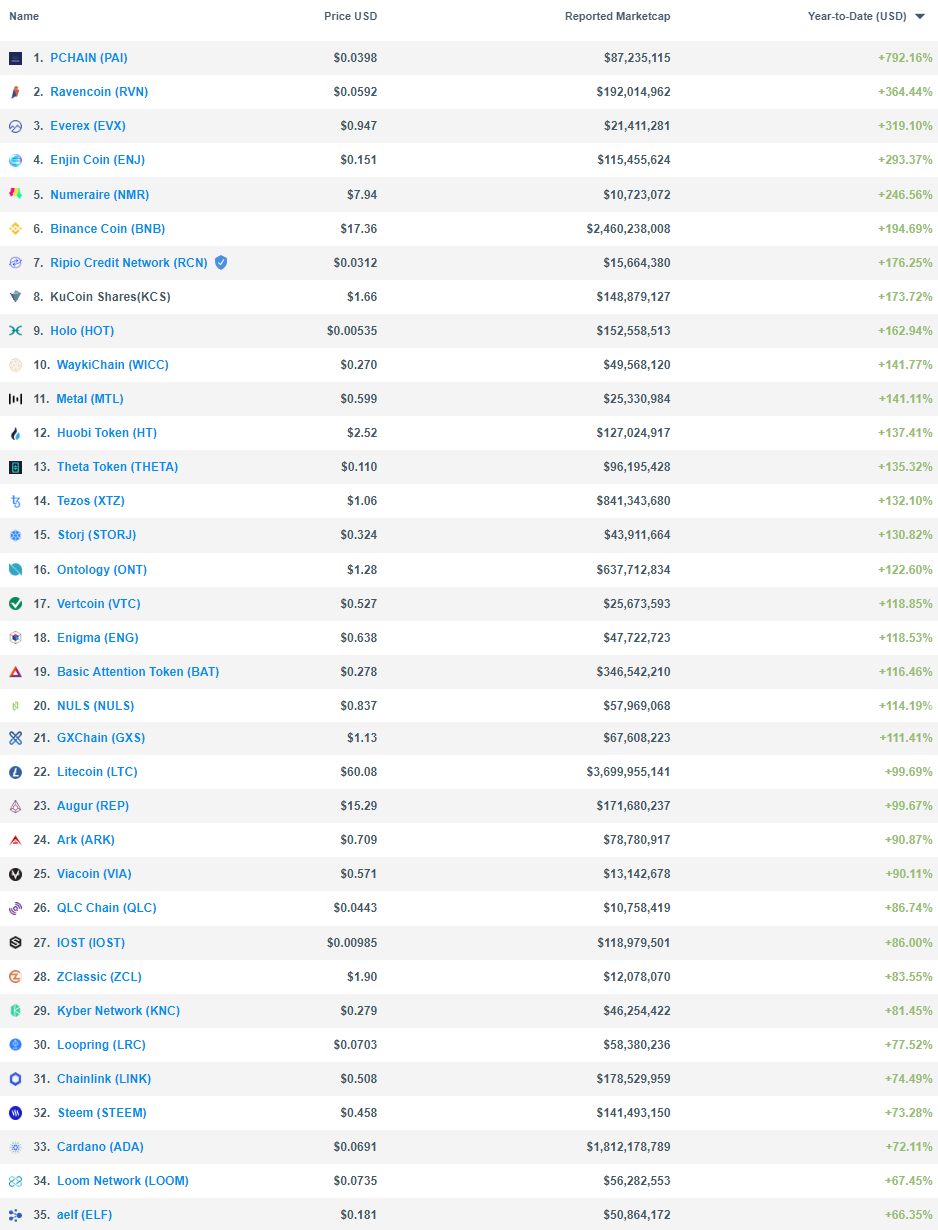This screenshot has height=1230, width=938.
Task: Click the Viacoin logo icon
Action: tap(15, 874)
